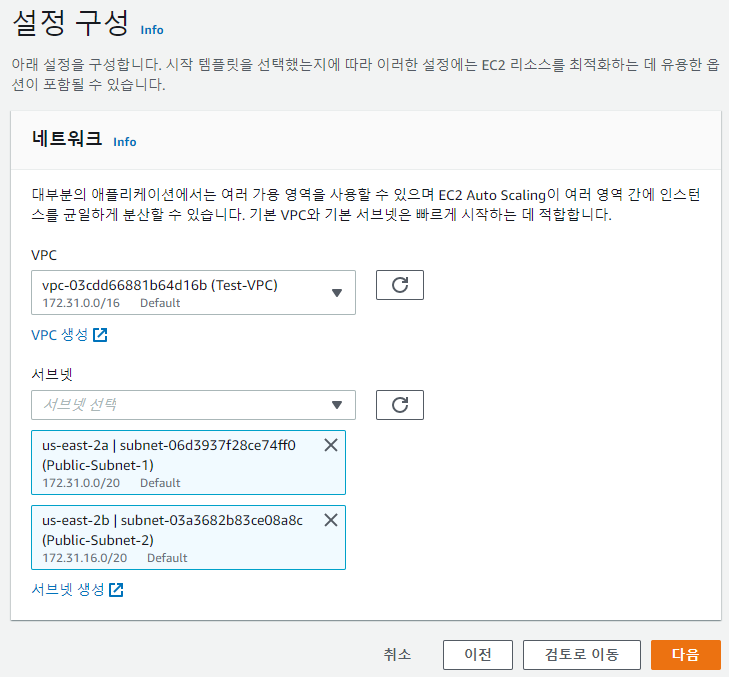The image size is (729, 677).
Task: Remove the us-east-2a Public-Subnet-1 selection
Action: click(x=331, y=445)
